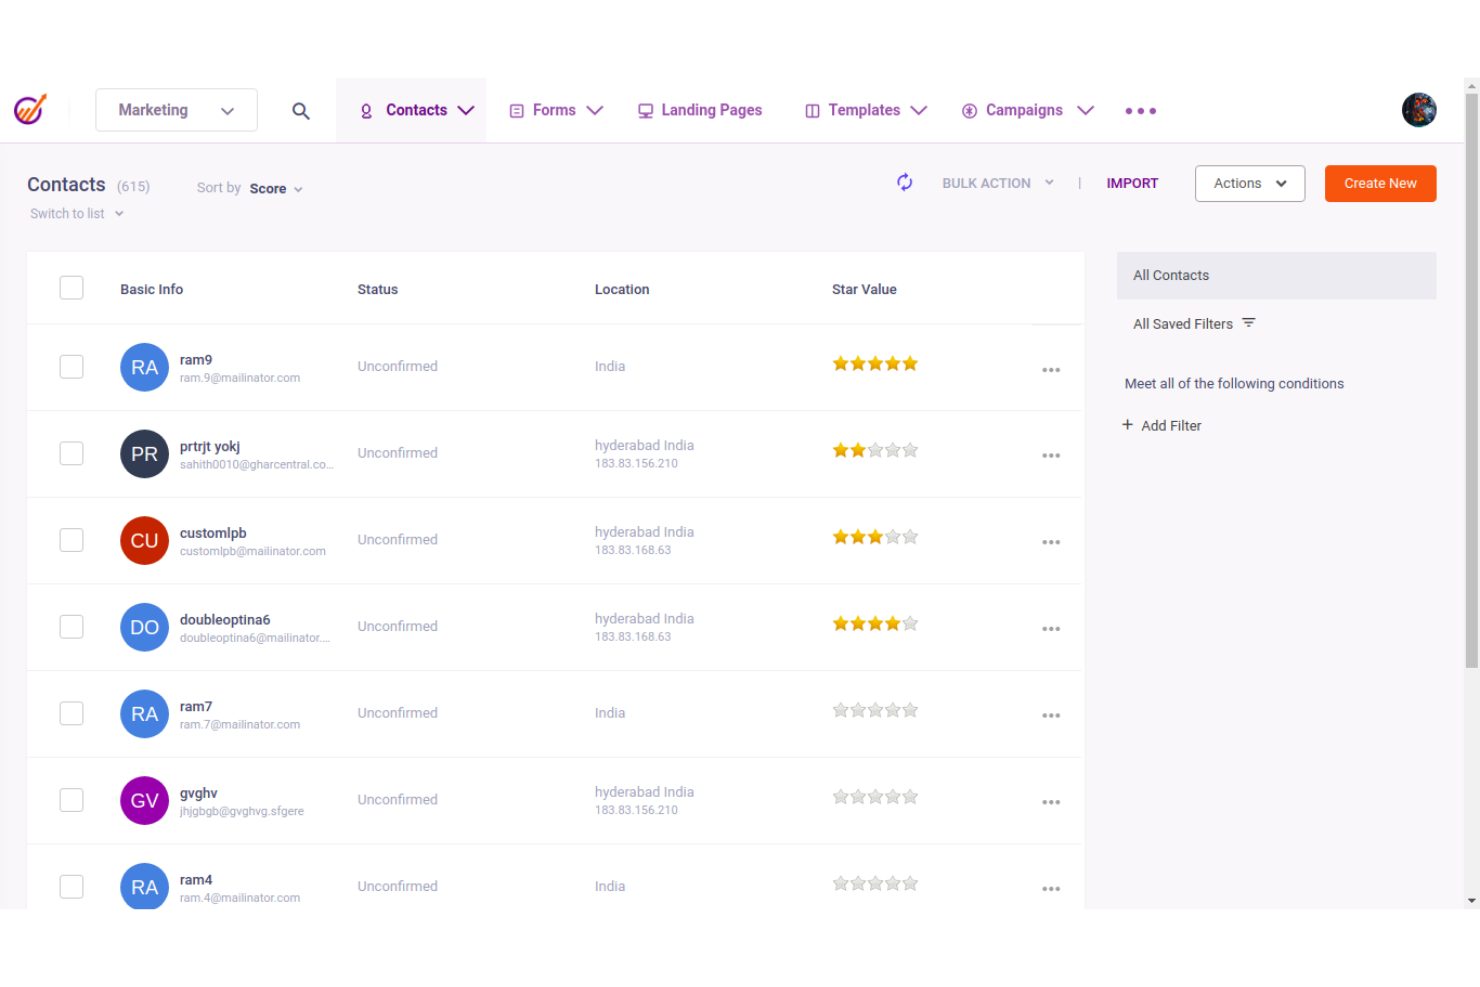
Task: Click the Campaigns target icon
Action: click(x=968, y=110)
